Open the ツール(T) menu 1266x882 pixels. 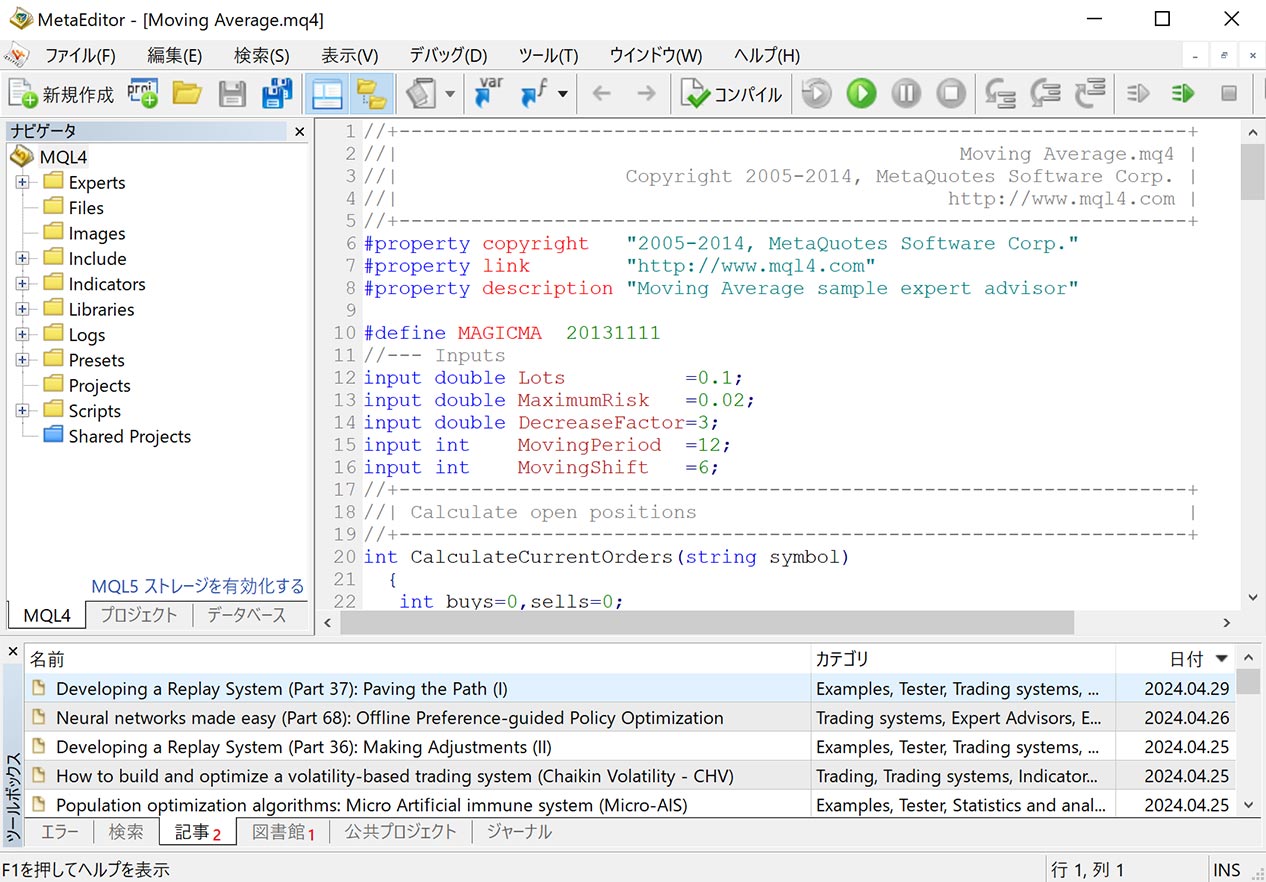pyautogui.click(x=548, y=55)
